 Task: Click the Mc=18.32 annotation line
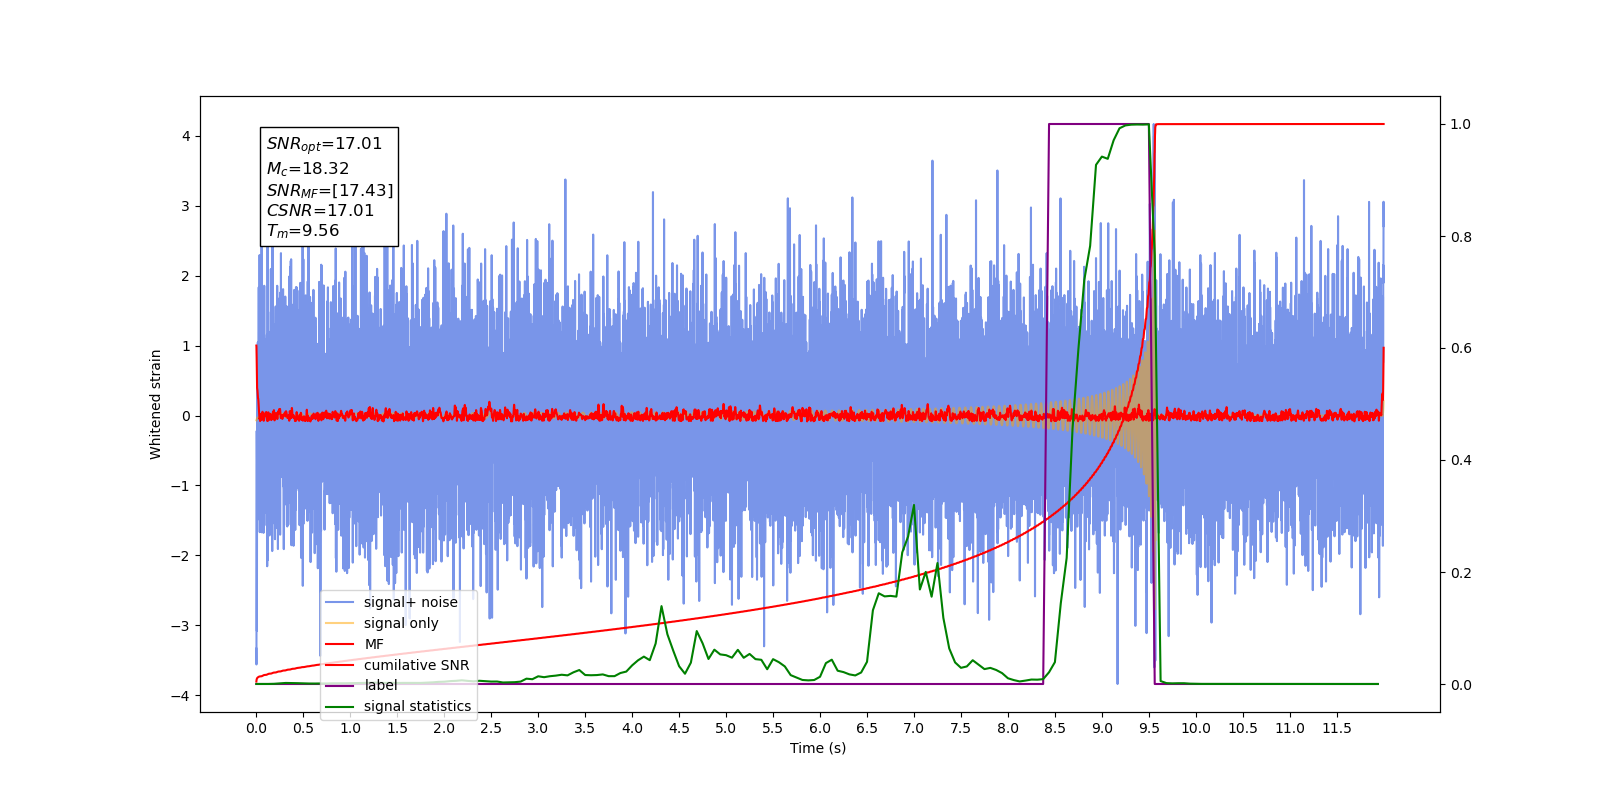click(308, 169)
